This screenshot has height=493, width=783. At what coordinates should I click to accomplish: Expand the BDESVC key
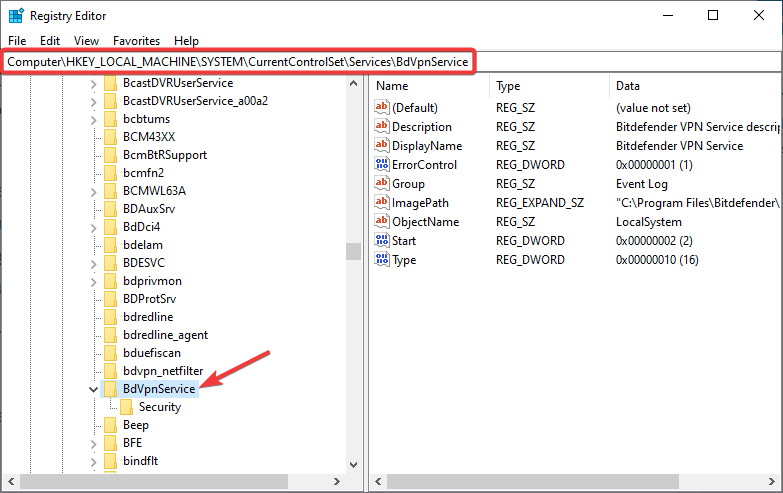point(93,264)
